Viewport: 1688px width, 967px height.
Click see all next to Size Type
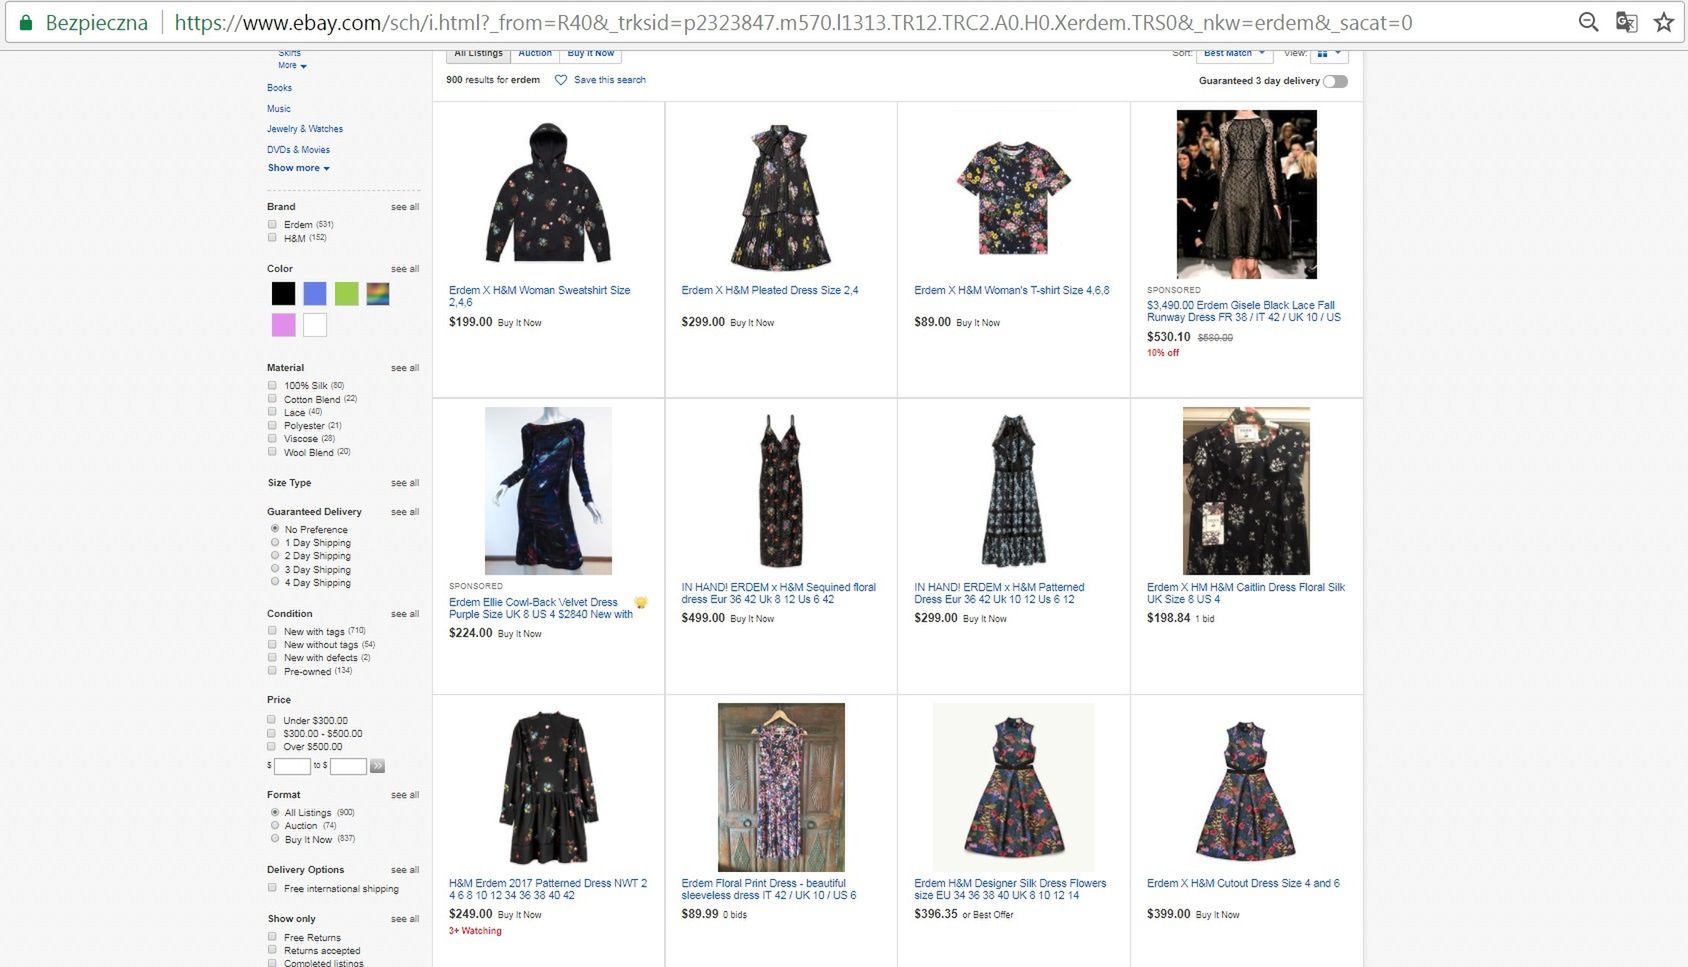(405, 483)
